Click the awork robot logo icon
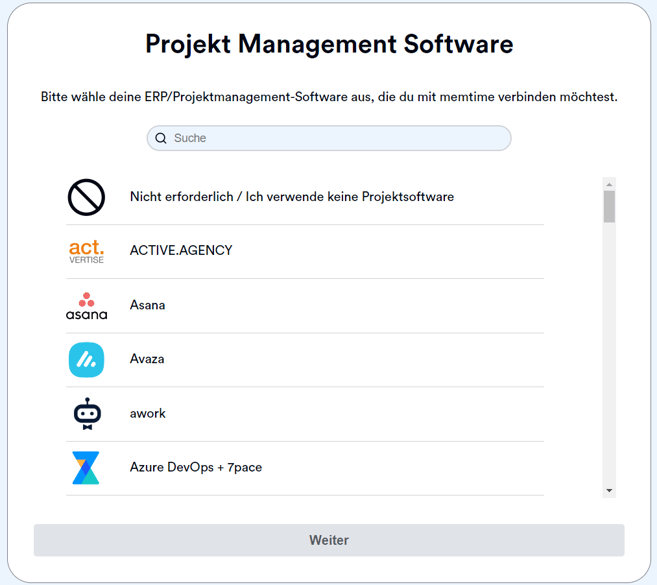The width and height of the screenshot is (657, 585). pos(87,414)
